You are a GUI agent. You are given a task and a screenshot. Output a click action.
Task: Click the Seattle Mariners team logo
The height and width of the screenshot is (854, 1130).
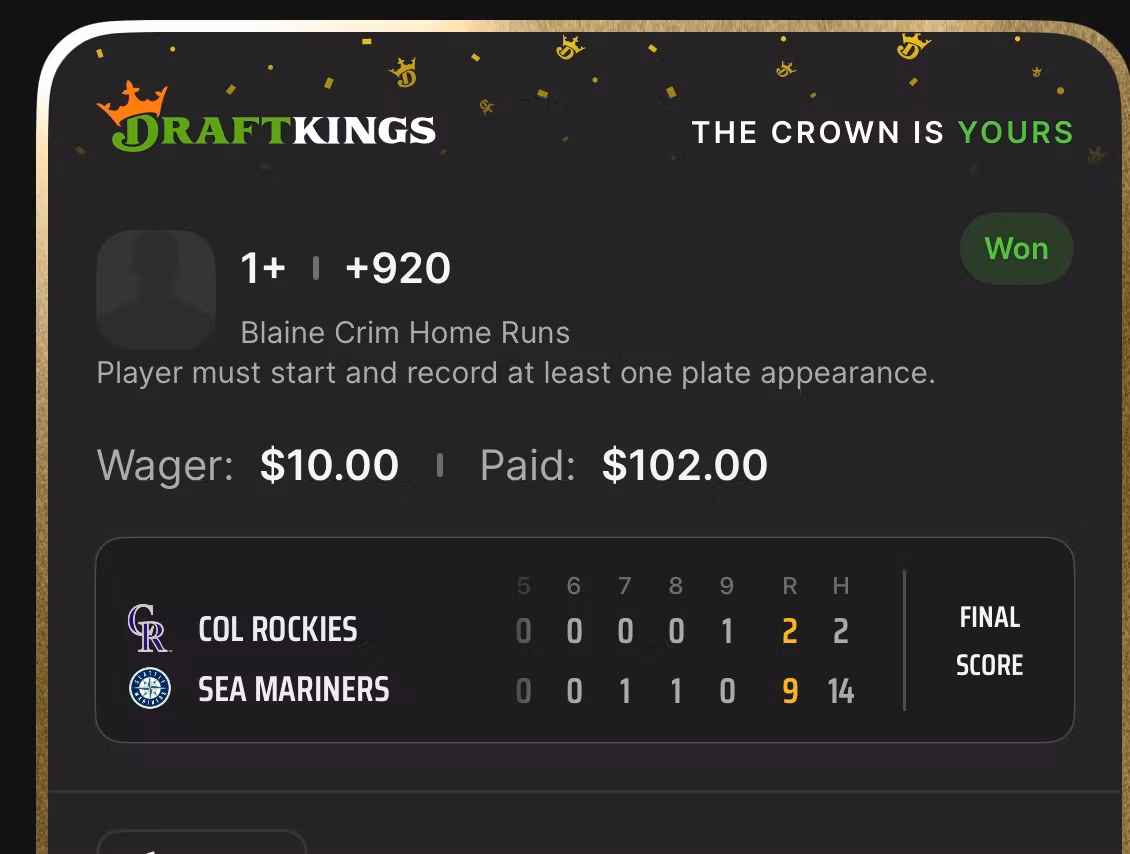coord(149,689)
